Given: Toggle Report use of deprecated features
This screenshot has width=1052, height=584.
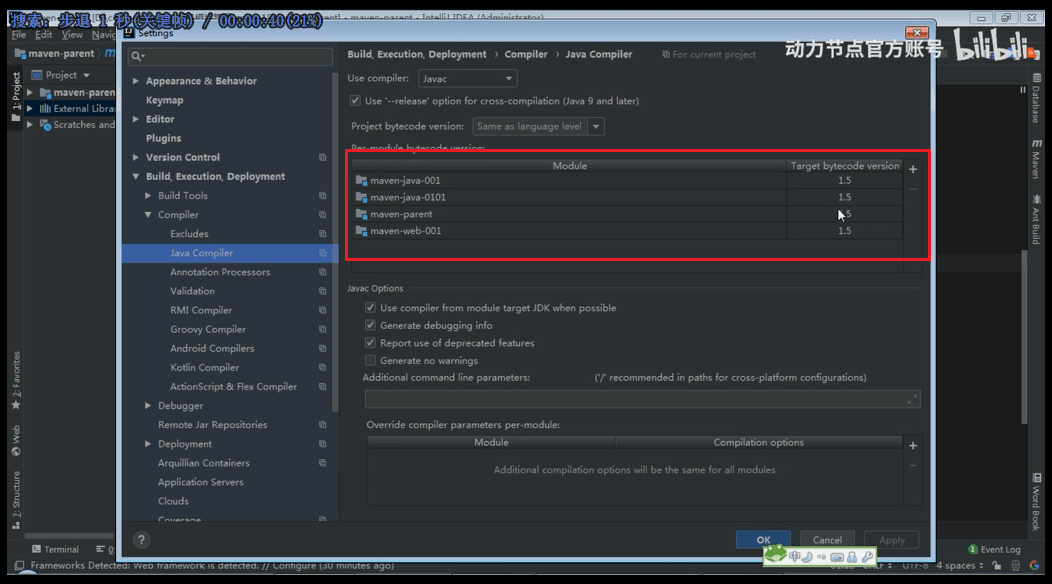Looking at the screenshot, I should 370,342.
